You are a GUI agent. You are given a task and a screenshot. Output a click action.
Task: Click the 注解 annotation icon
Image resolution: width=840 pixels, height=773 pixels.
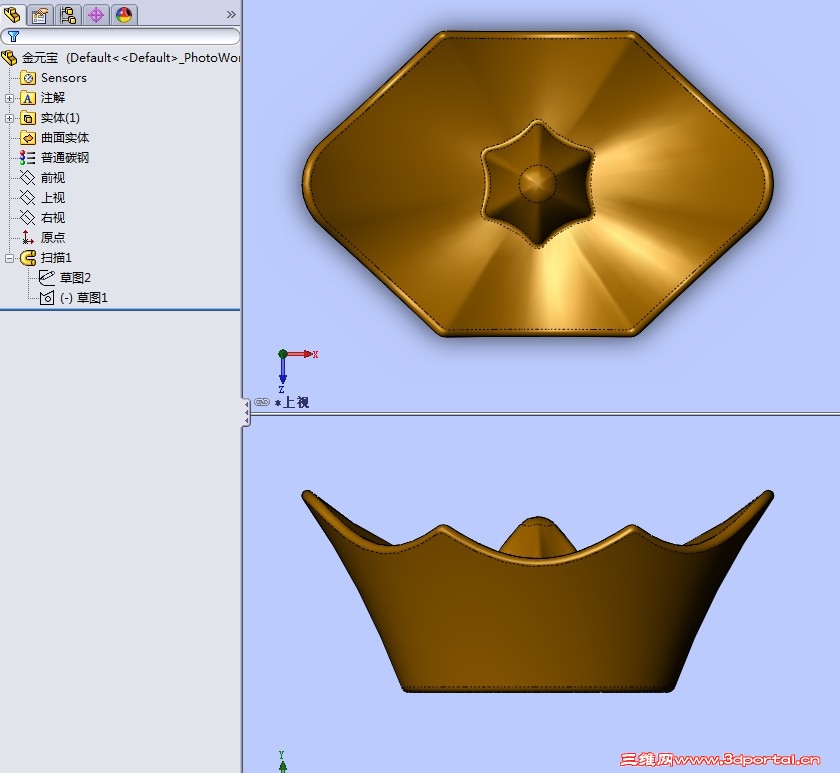28,98
